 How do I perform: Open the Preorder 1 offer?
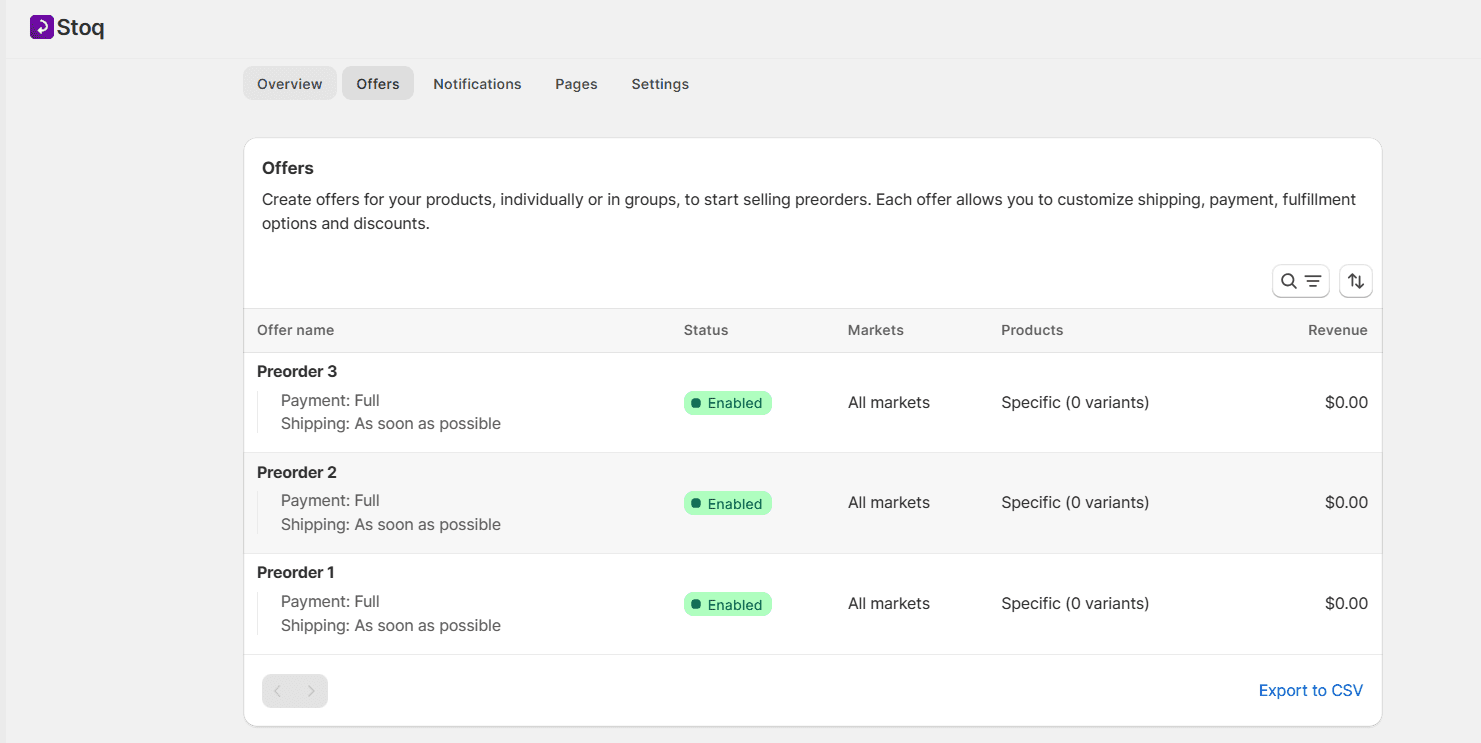(296, 573)
